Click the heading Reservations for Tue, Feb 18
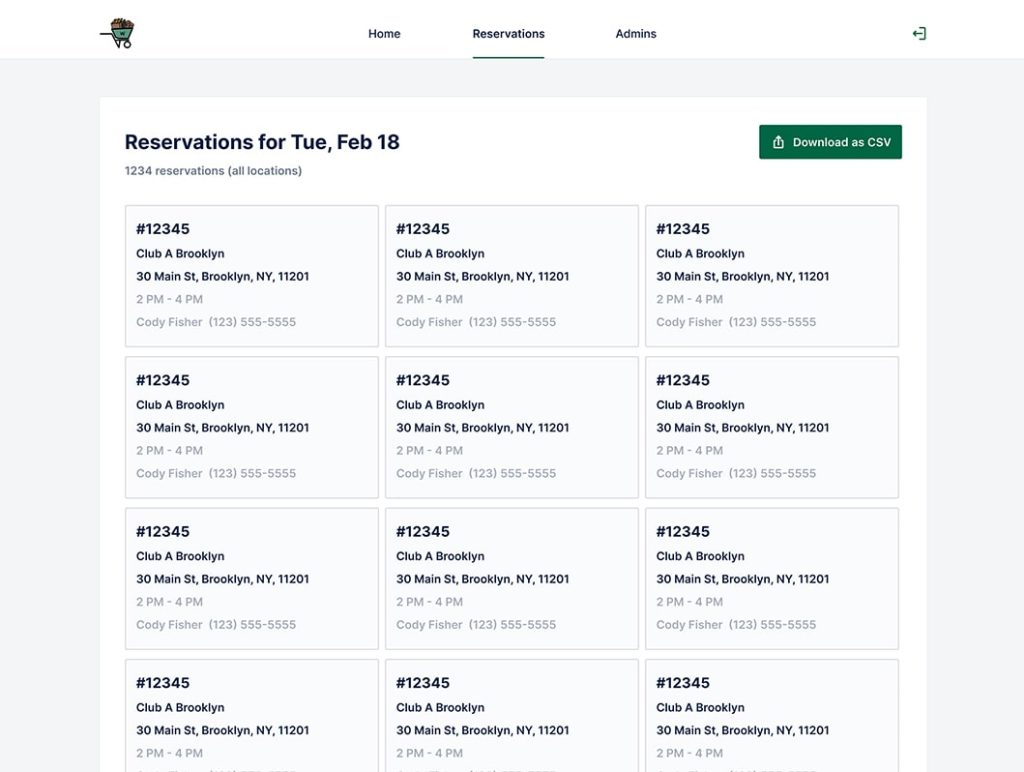The width and height of the screenshot is (1024, 772). click(x=262, y=142)
